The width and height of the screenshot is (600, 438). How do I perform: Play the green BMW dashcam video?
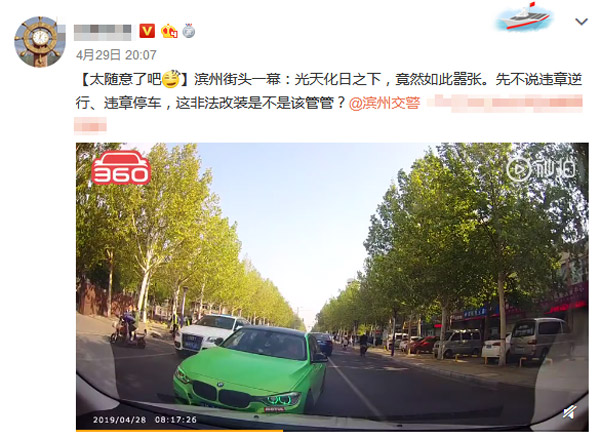(x=332, y=287)
